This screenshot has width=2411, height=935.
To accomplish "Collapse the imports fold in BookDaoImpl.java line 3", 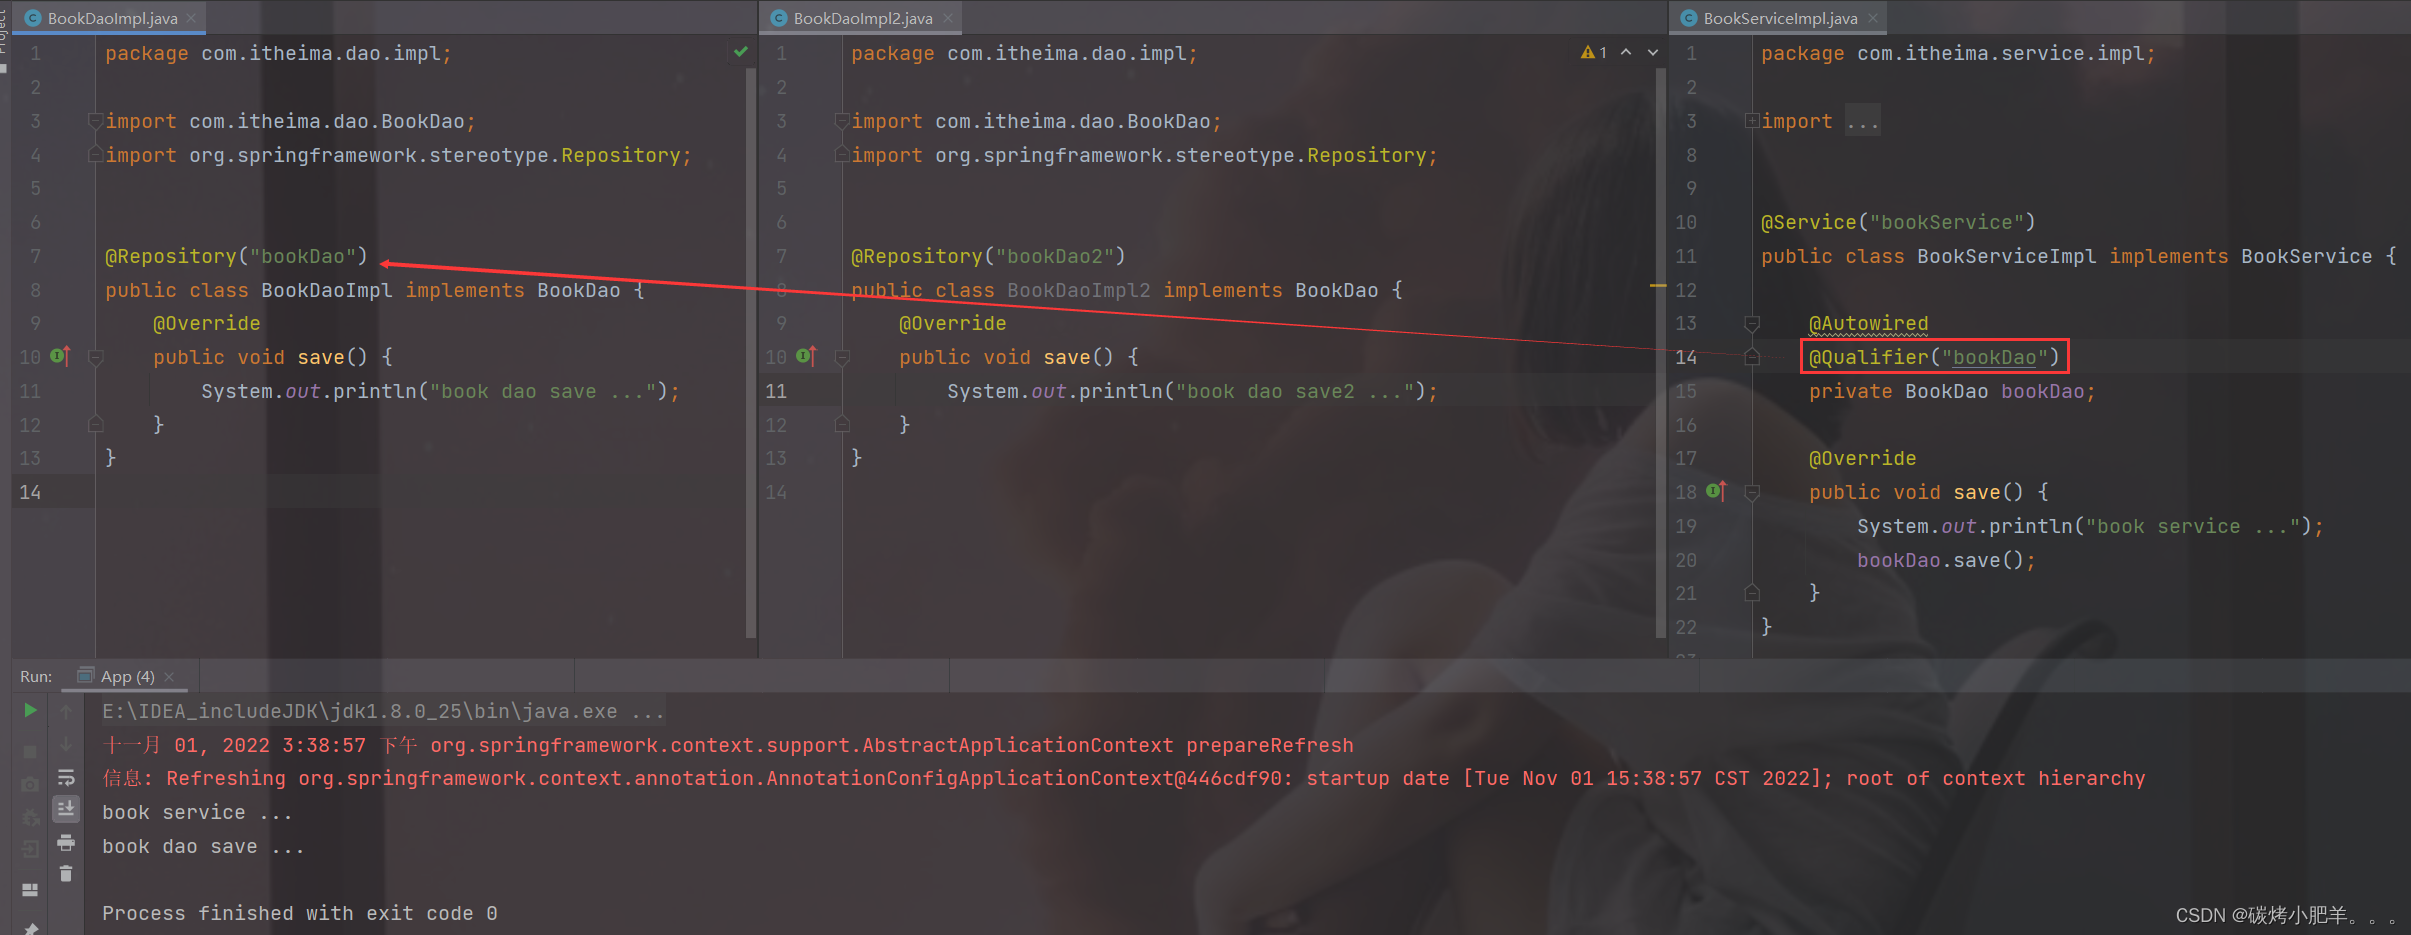I will point(95,121).
